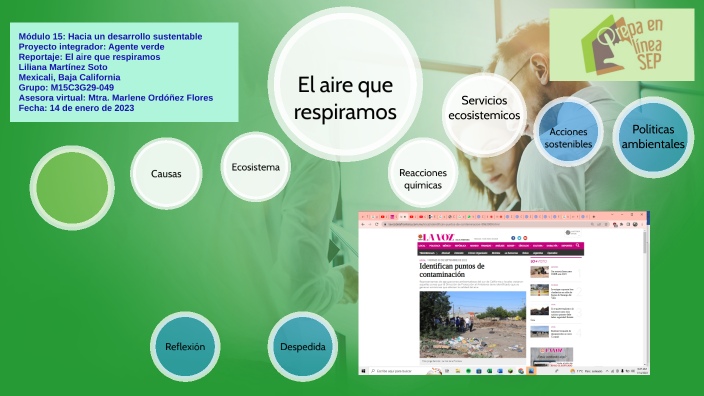
Task: Click the 'Módulo 15: Hacia un desarrollo sustentable' line
Action: (110, 36)
